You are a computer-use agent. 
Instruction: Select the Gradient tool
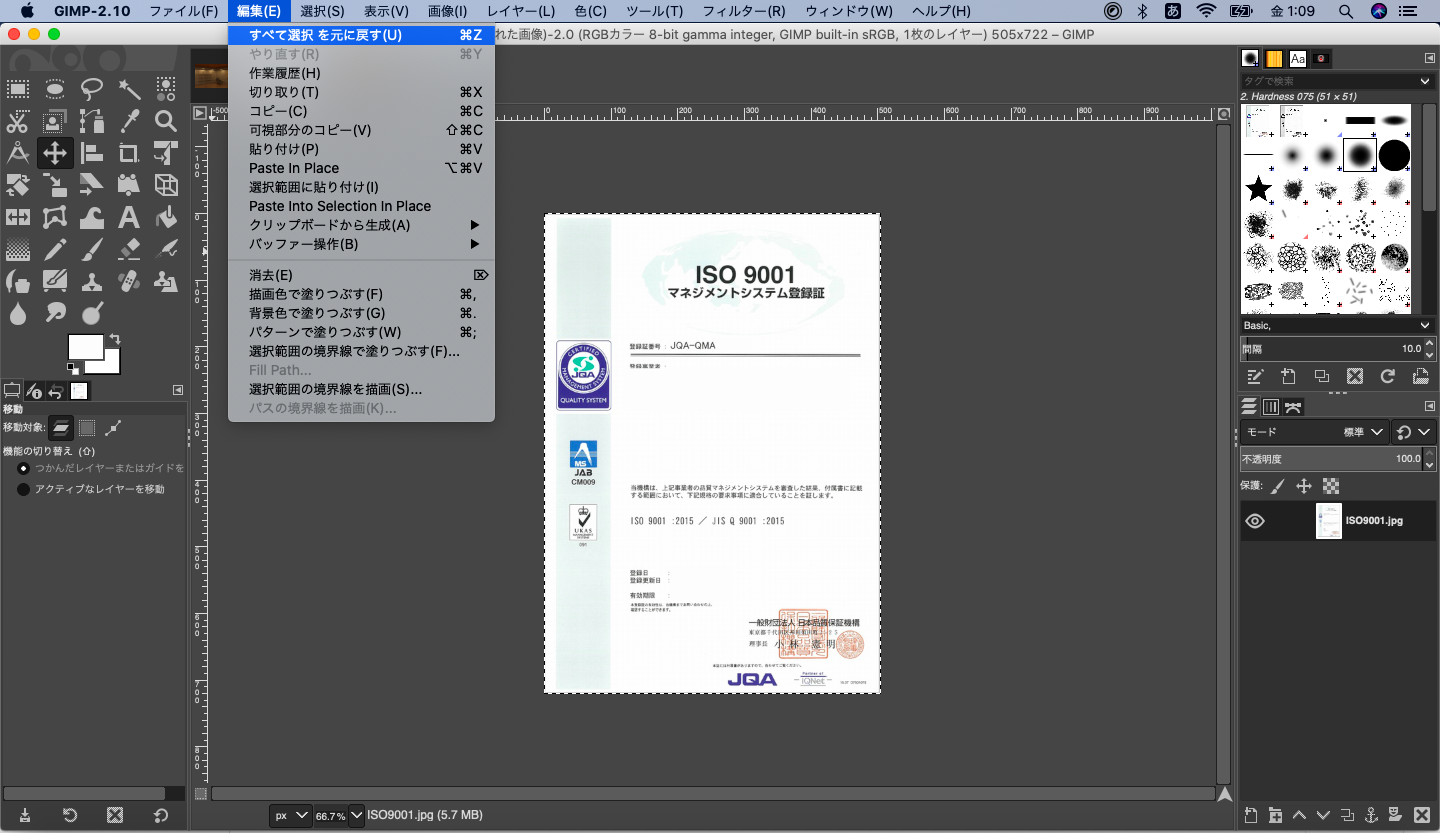coord(18,248)
